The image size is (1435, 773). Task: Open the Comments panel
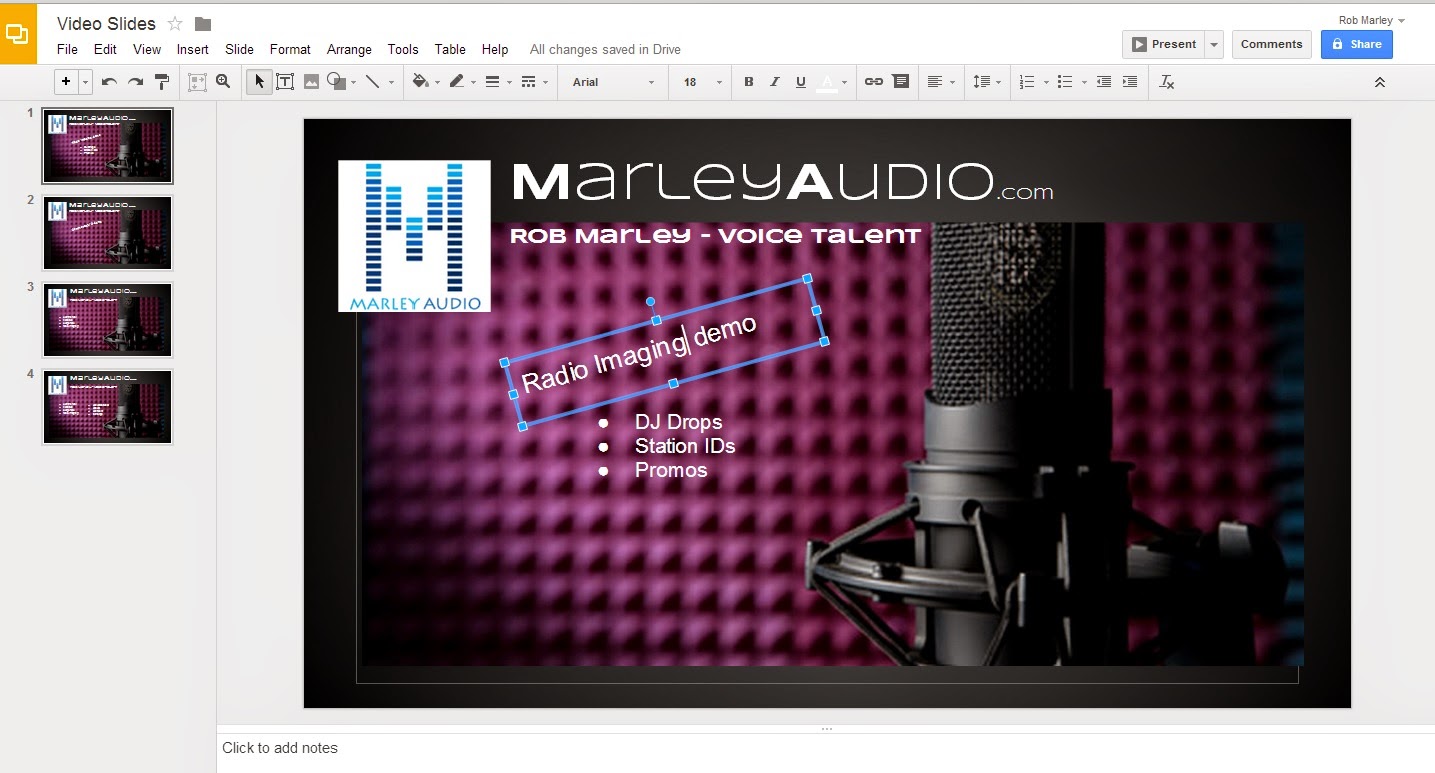[1271, 44]
